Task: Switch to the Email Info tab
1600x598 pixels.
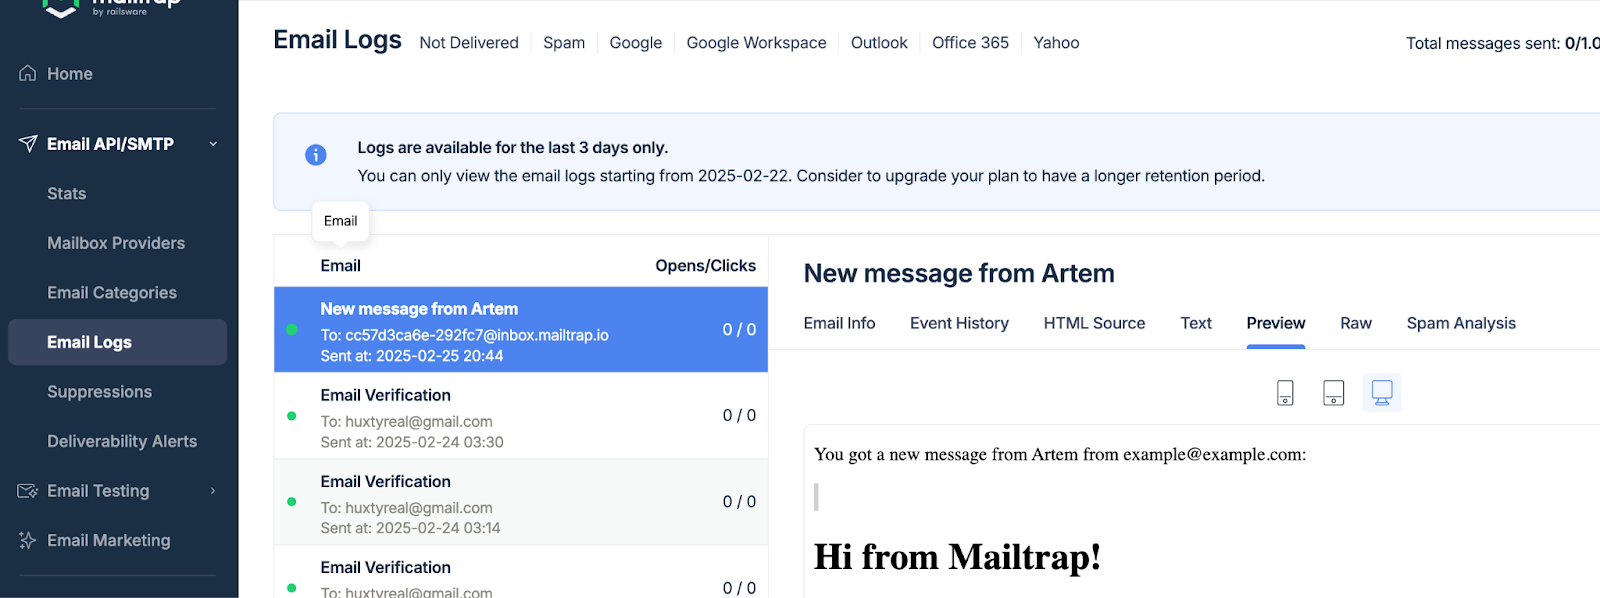Action: click(x=839, y=323)
